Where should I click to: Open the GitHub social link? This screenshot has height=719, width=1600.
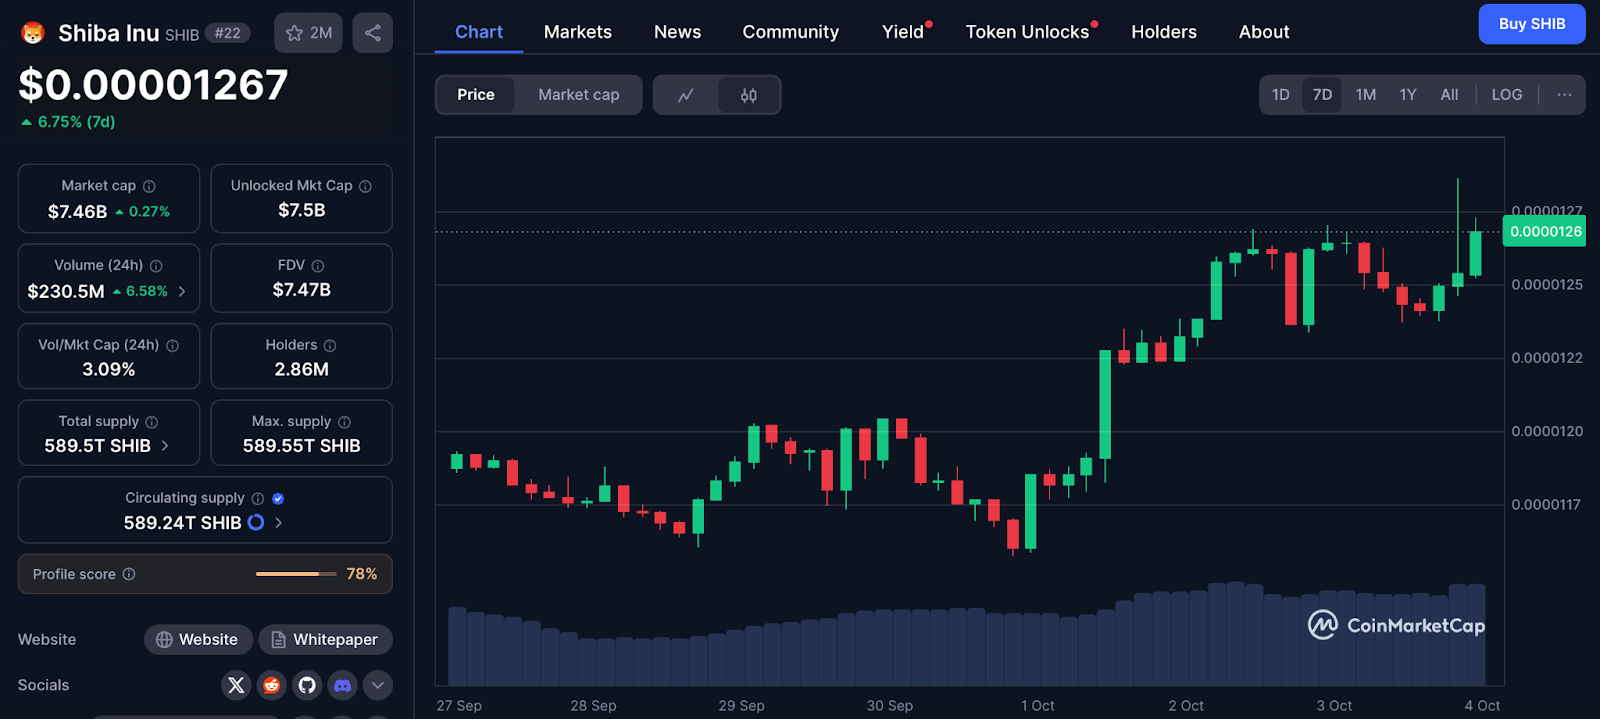click(x=307, y=685)
